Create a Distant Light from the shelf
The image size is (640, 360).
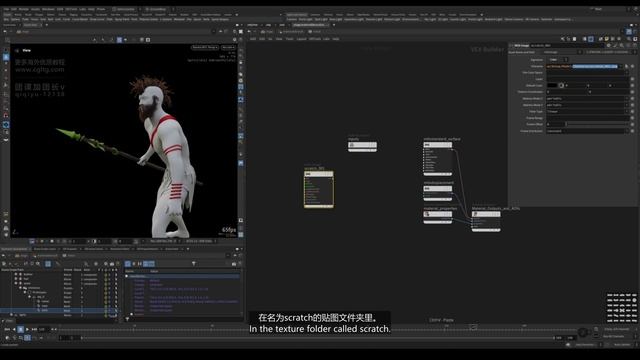tap(391, 19)
